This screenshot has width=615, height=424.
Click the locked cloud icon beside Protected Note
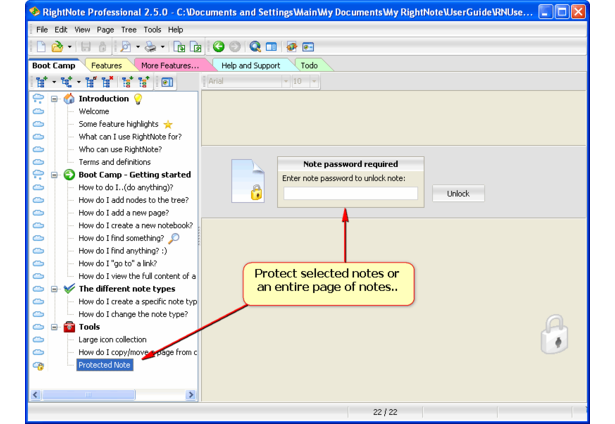[38, 366]
